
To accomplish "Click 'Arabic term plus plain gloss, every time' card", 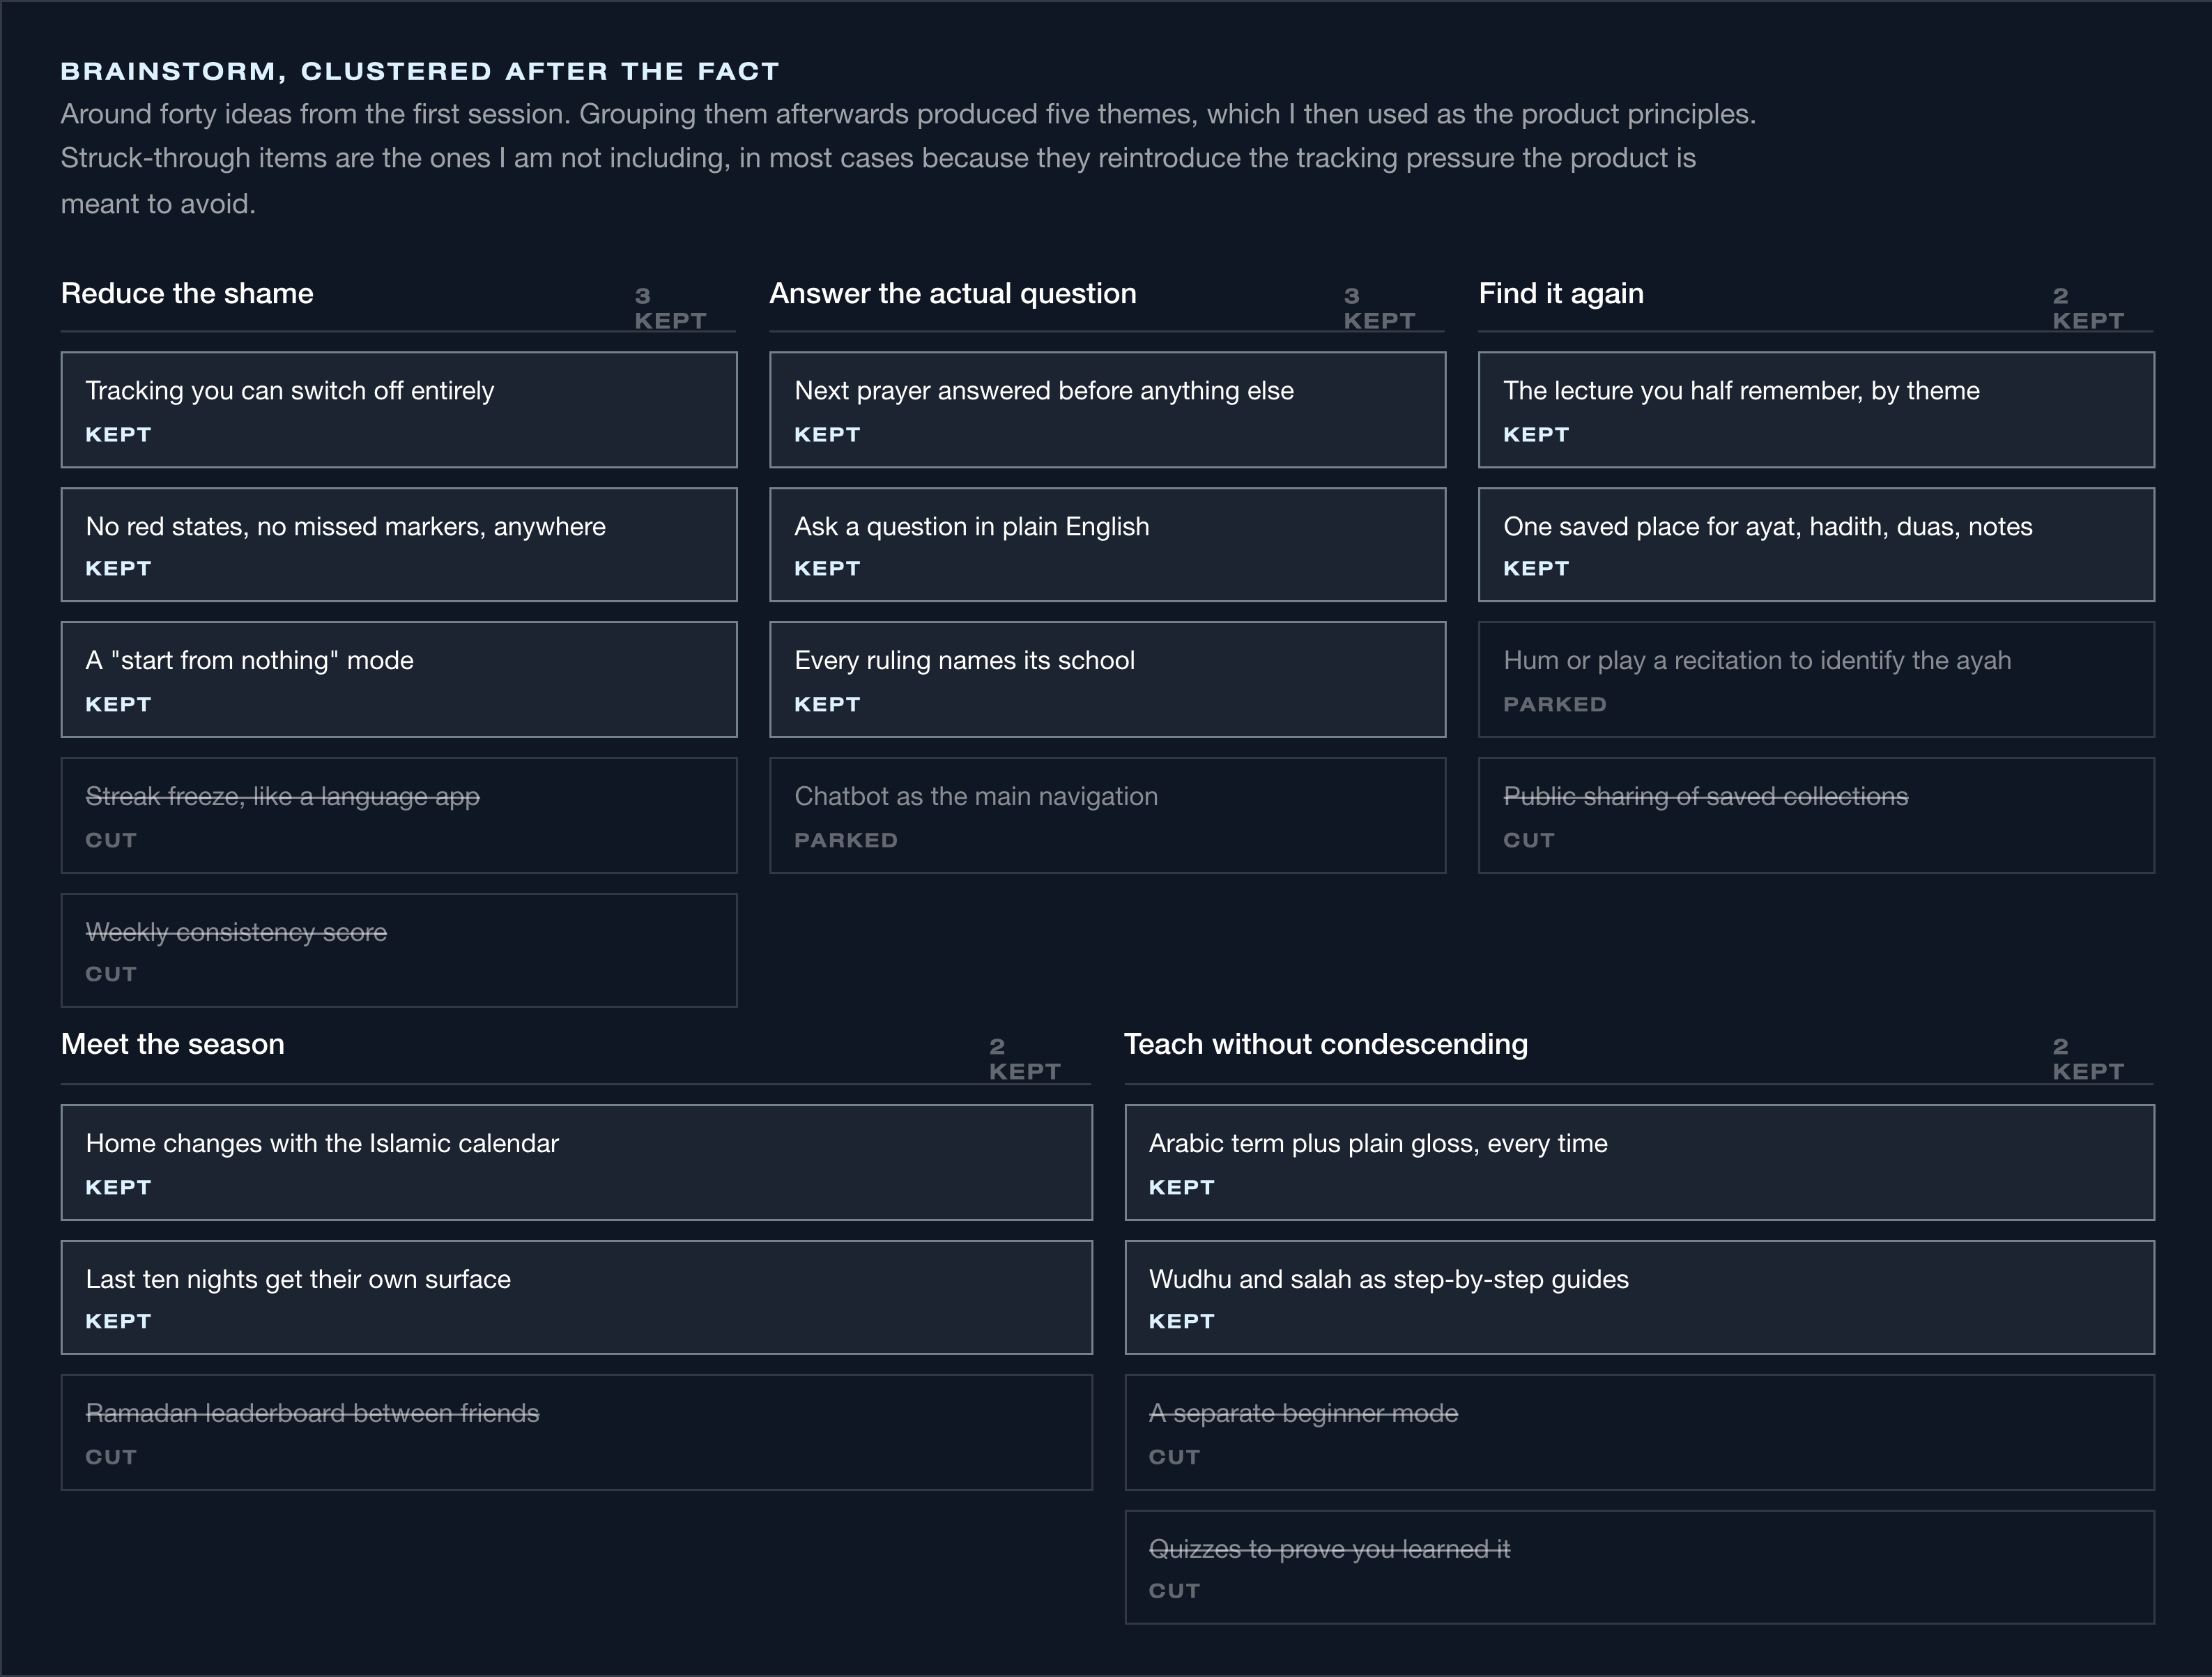I will (1640, 1163).
